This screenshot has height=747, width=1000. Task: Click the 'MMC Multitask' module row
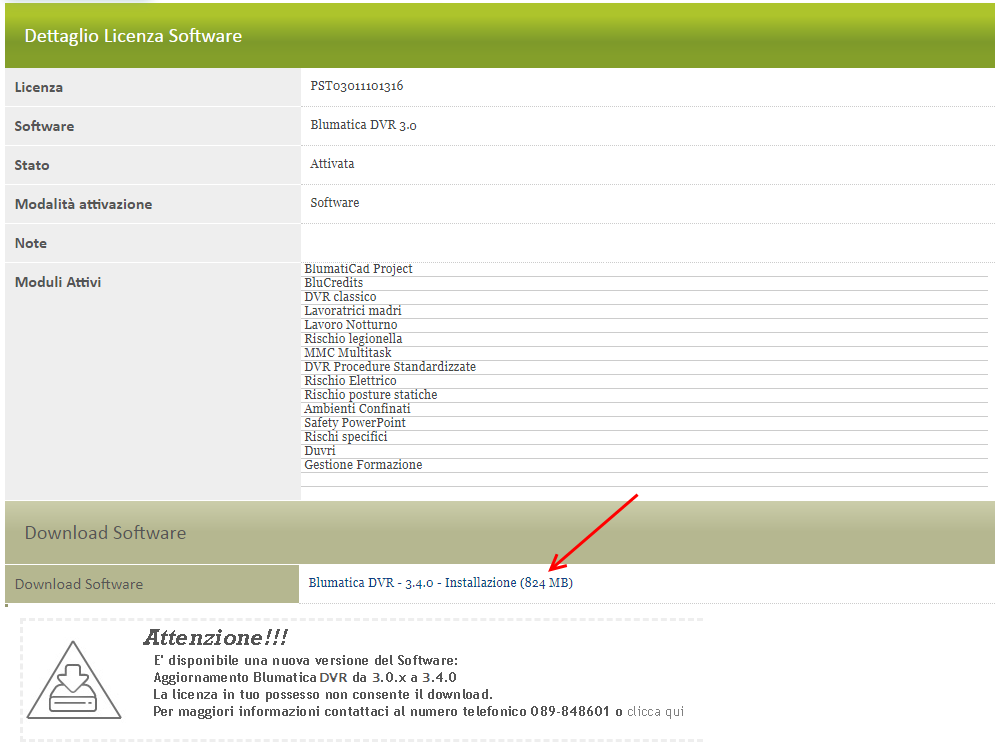click(348, 353)
